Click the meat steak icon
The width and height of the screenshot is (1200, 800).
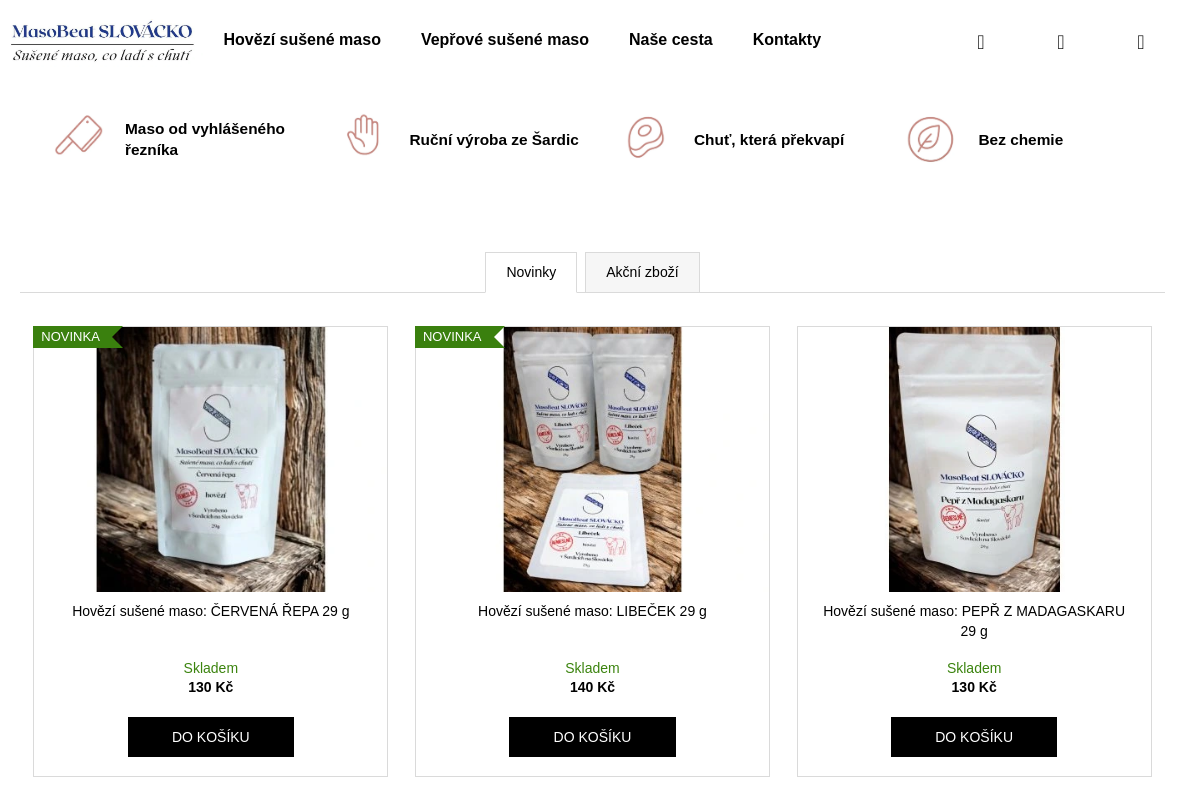click(x=646, y=137)
